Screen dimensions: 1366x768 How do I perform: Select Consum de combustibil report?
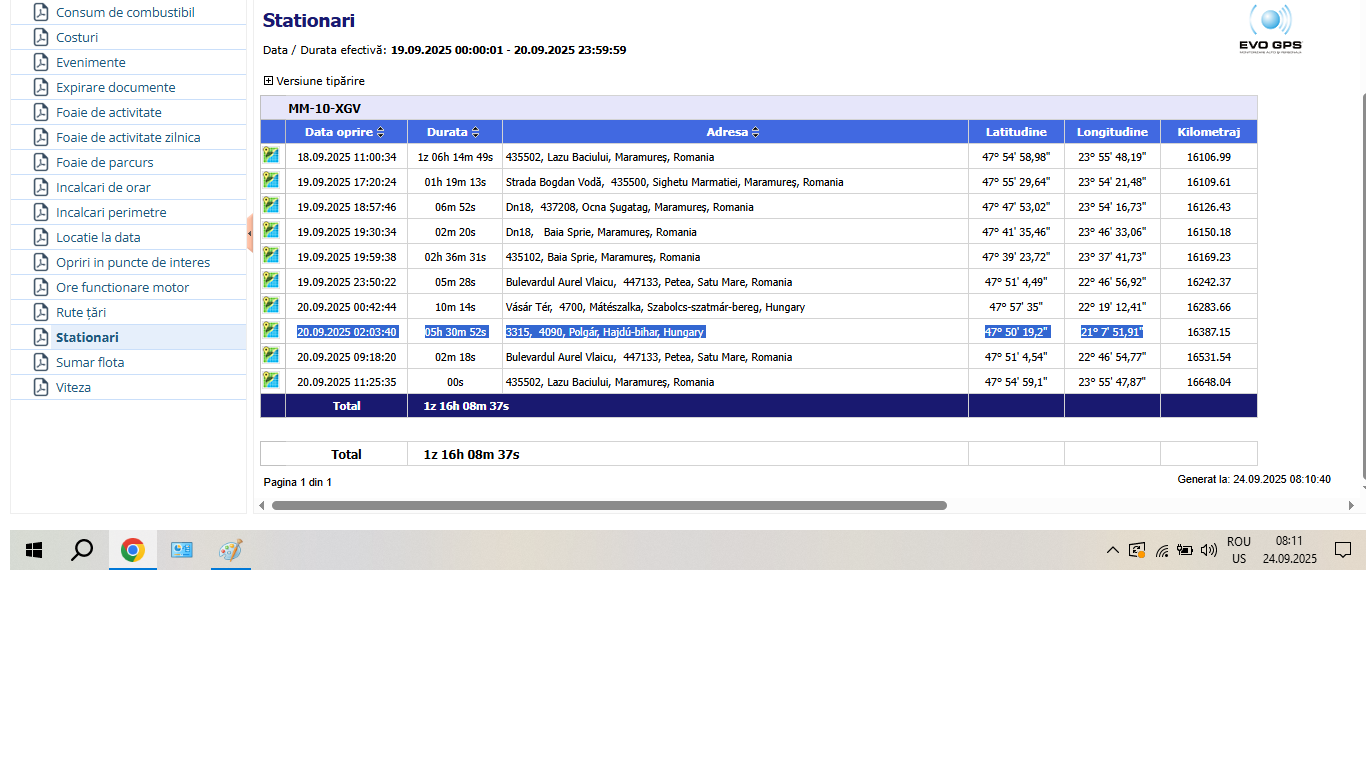[x=125, y=12]
